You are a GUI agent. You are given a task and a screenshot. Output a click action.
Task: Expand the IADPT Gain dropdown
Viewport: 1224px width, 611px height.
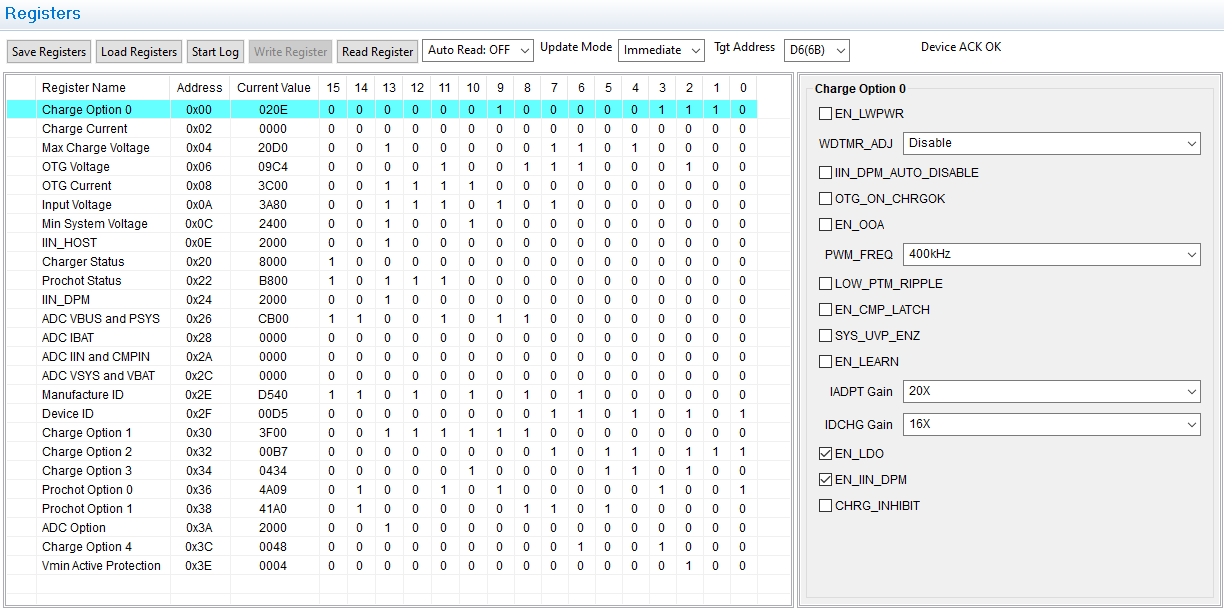1051,392
